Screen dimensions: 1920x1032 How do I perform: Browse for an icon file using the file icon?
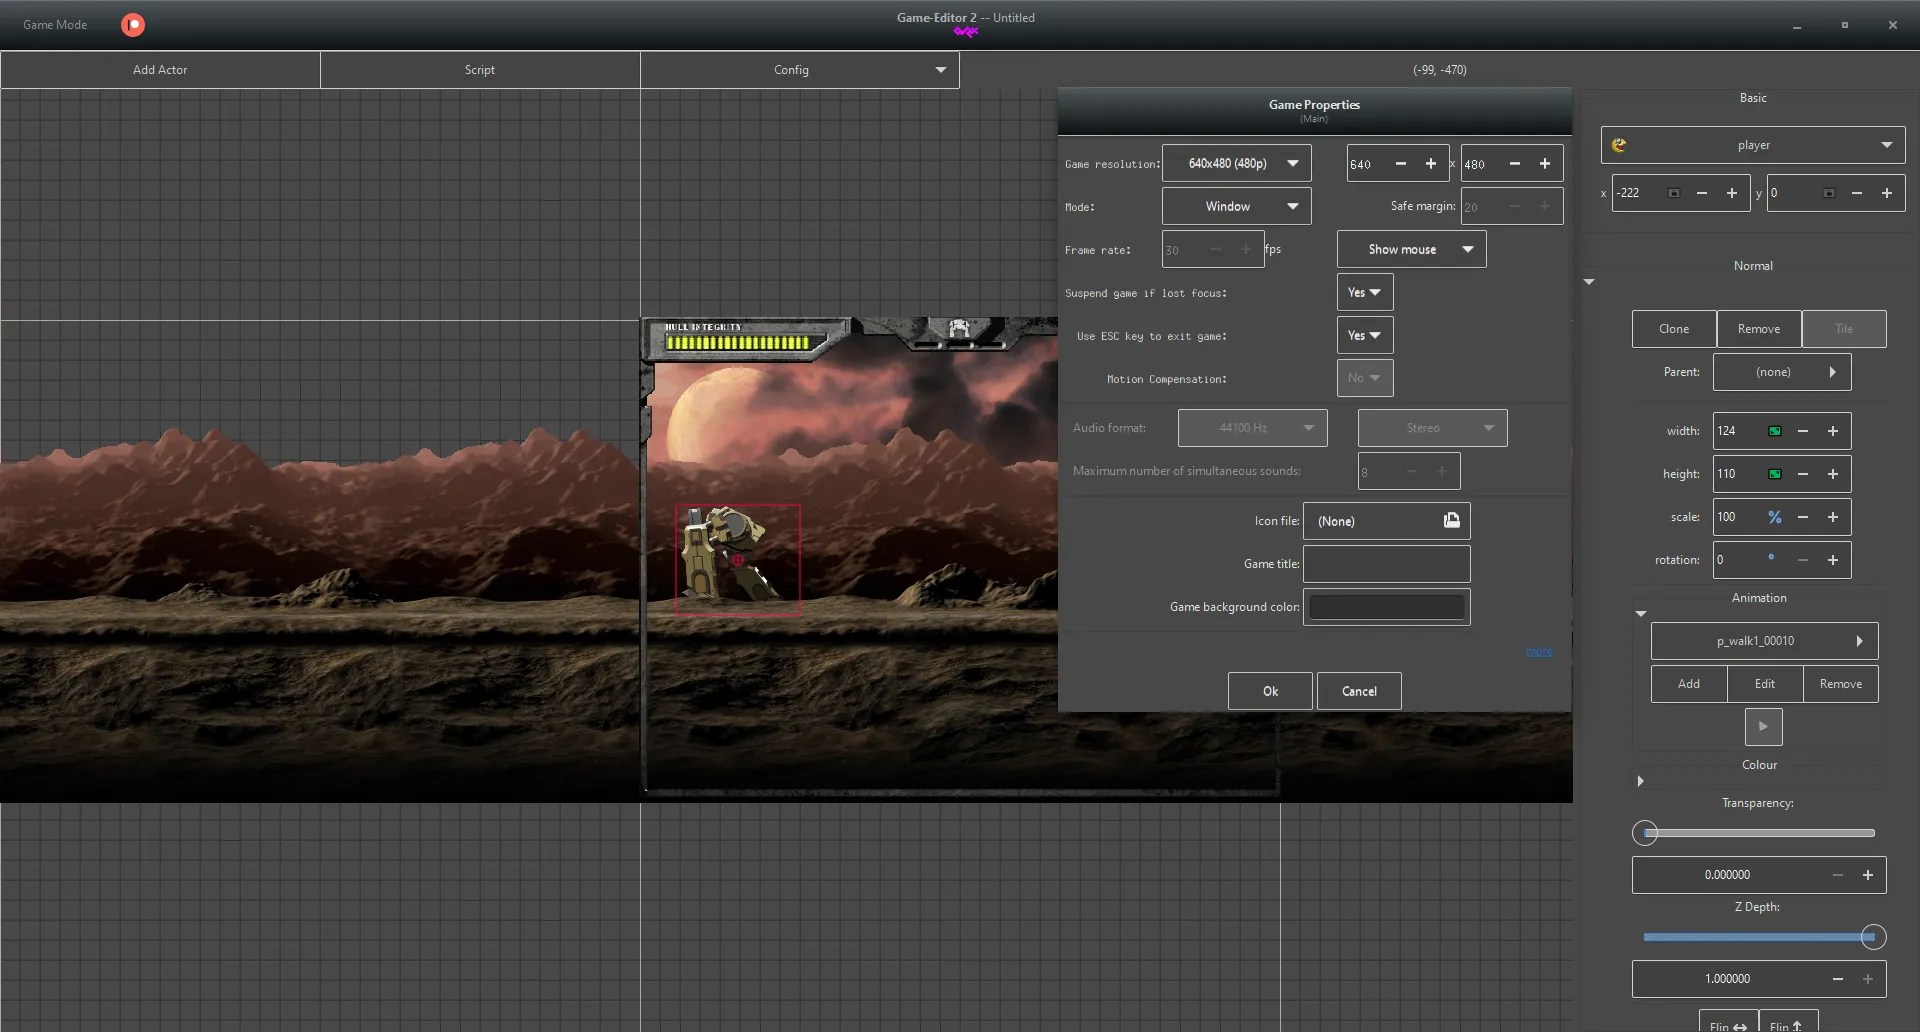1451,520
